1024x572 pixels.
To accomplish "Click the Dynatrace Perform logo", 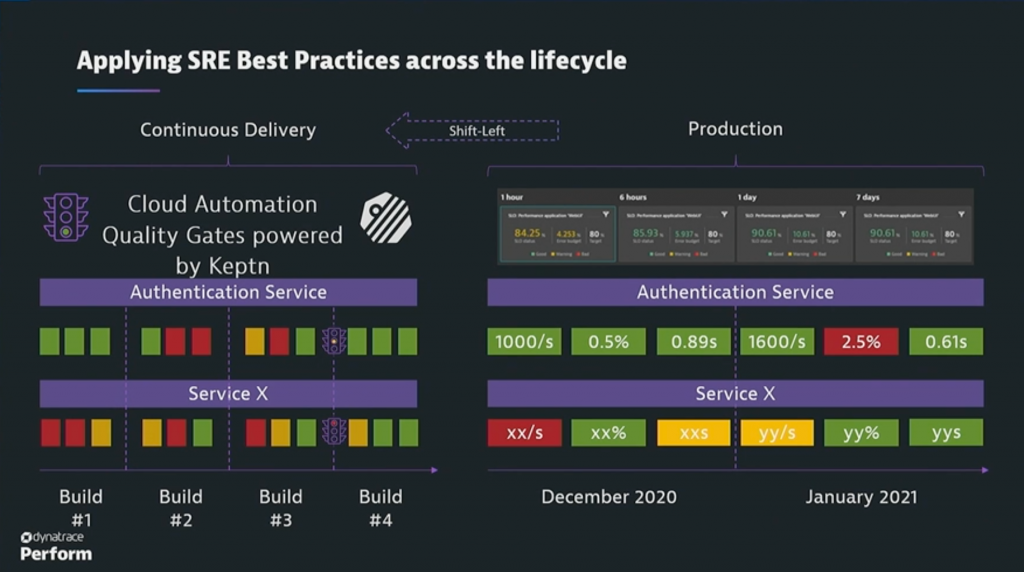I will point(56,546).
